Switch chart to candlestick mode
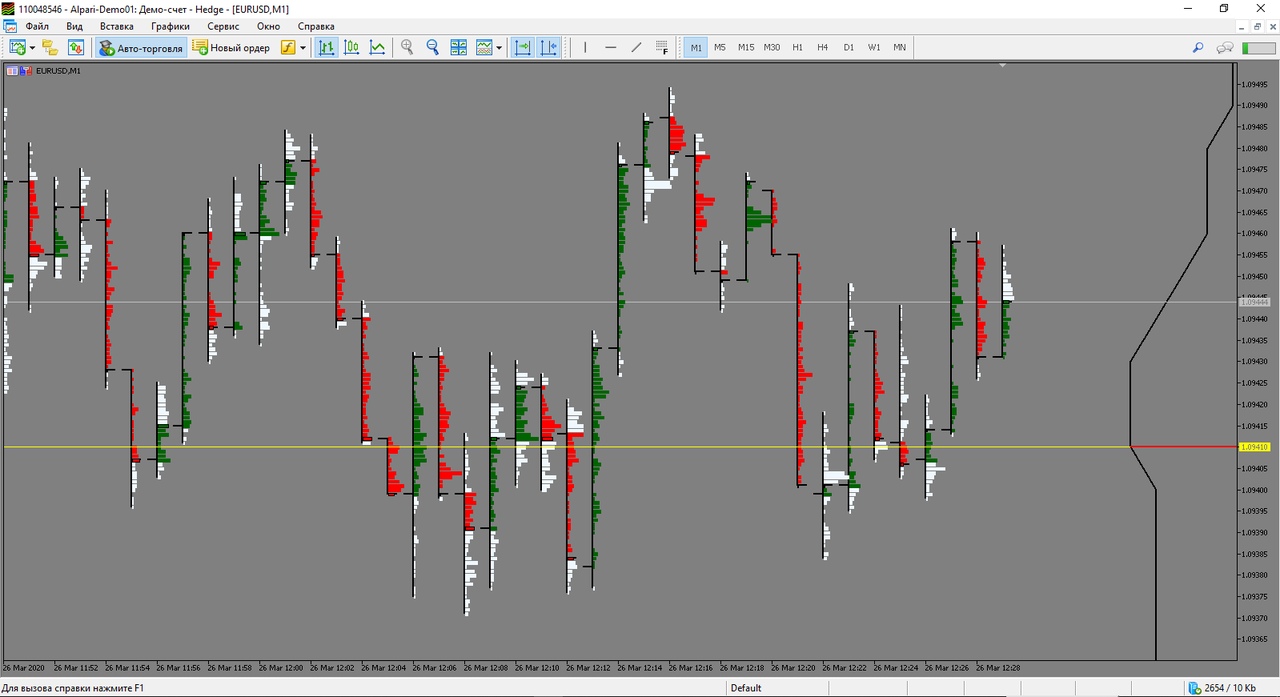This screenshot has width=1280, height=697. (x=352, y=47)
